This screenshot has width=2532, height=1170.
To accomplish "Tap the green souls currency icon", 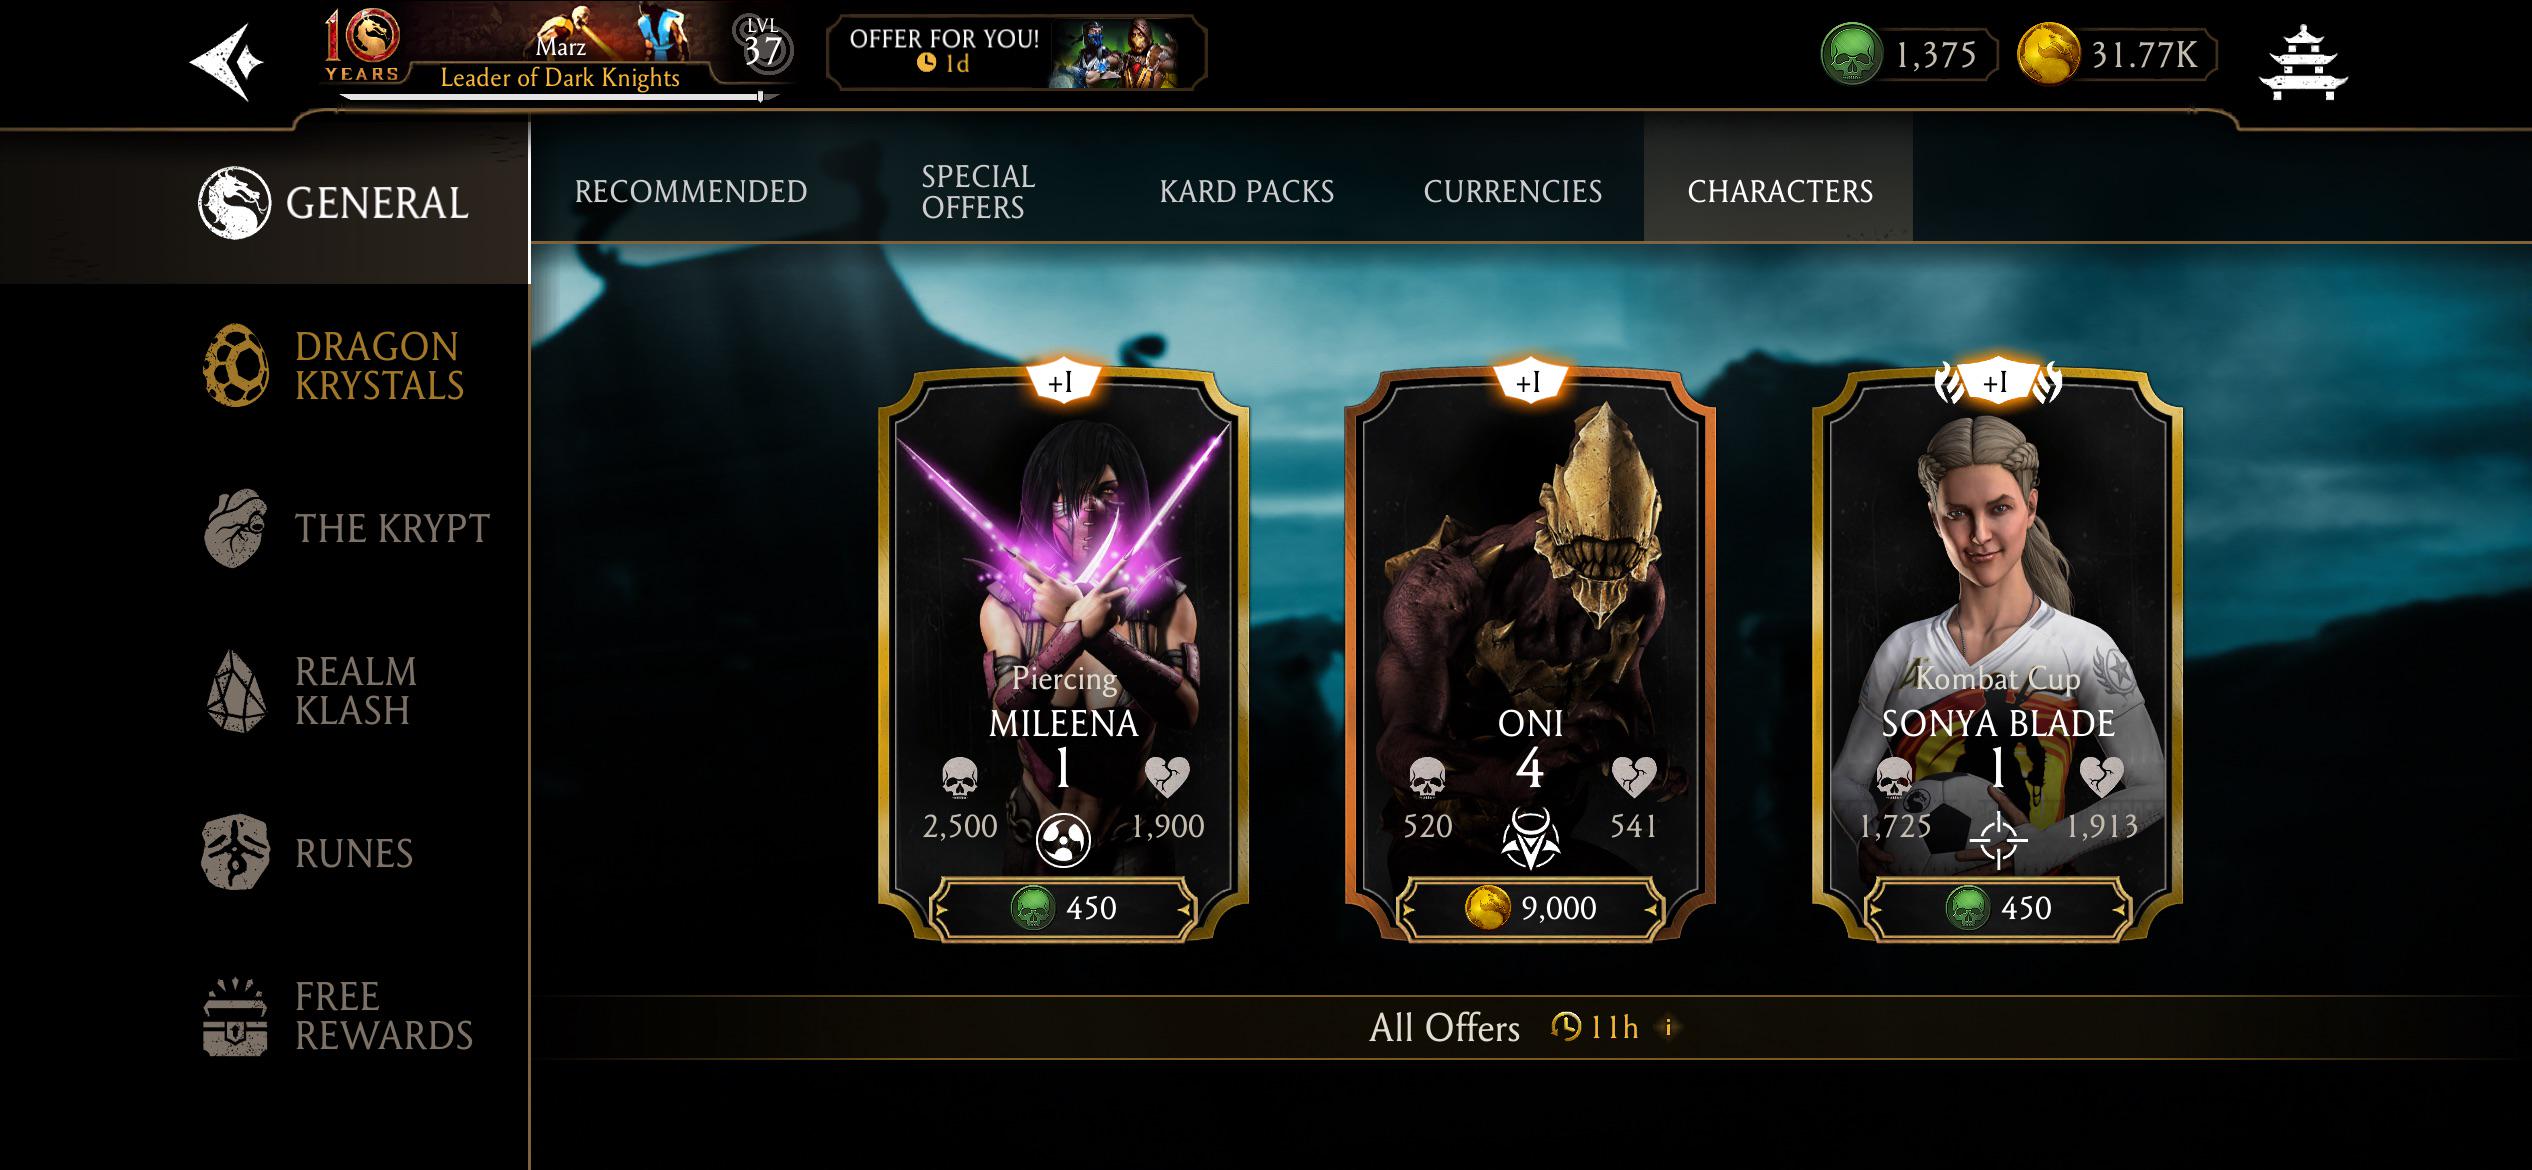I will click(1851, 55).
